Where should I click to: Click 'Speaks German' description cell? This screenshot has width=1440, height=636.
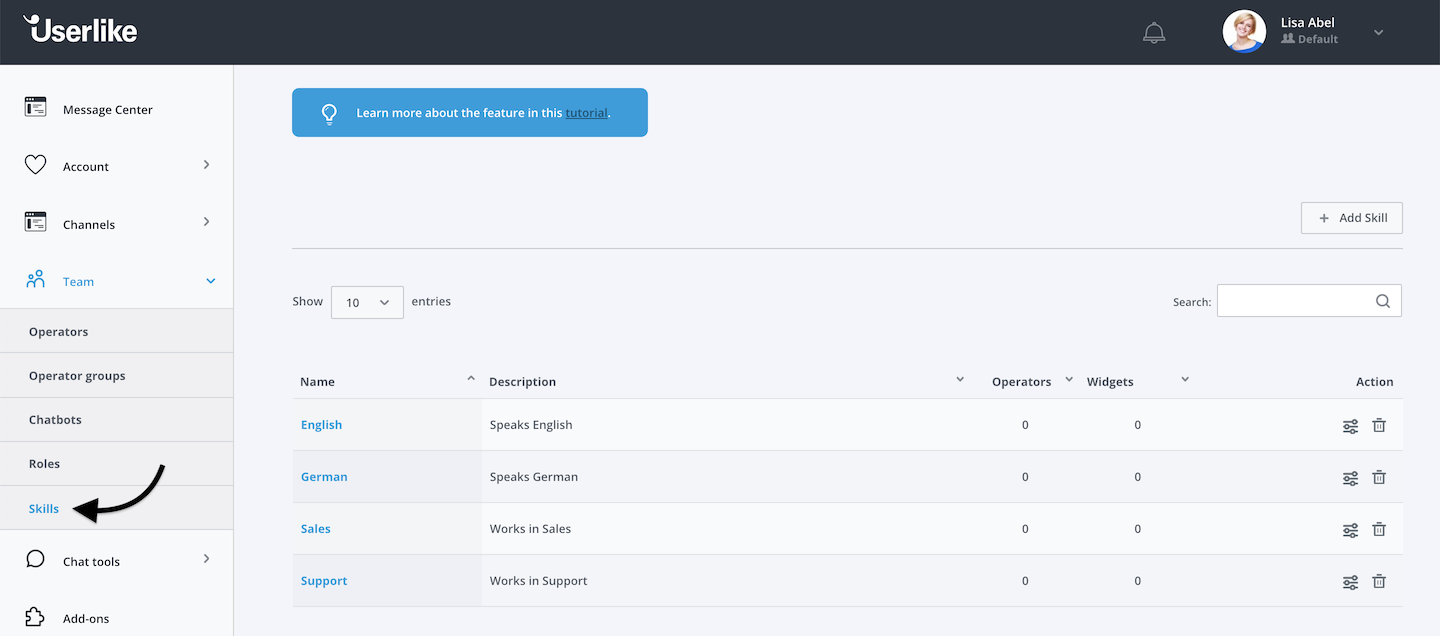pyautogui.click(x=534, y=476)
